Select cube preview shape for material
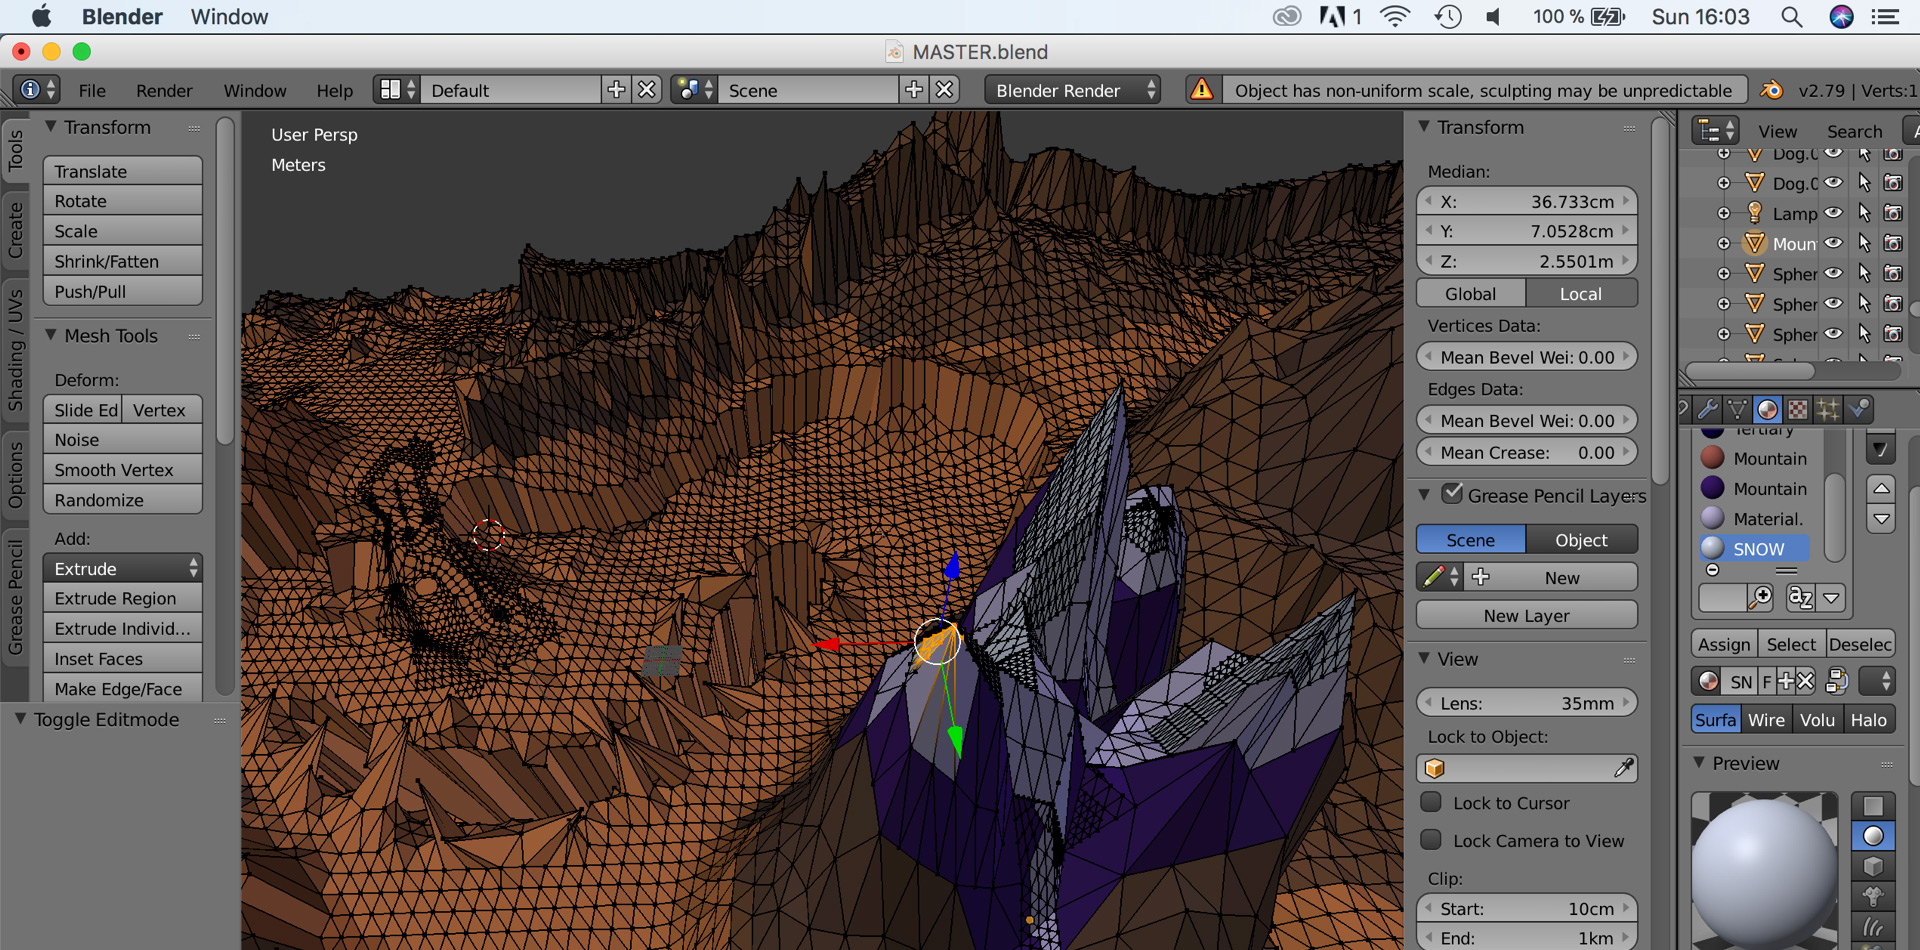Image resolution: width=1920 pixels, height=950 pixels. click(x=1873, y=866)
